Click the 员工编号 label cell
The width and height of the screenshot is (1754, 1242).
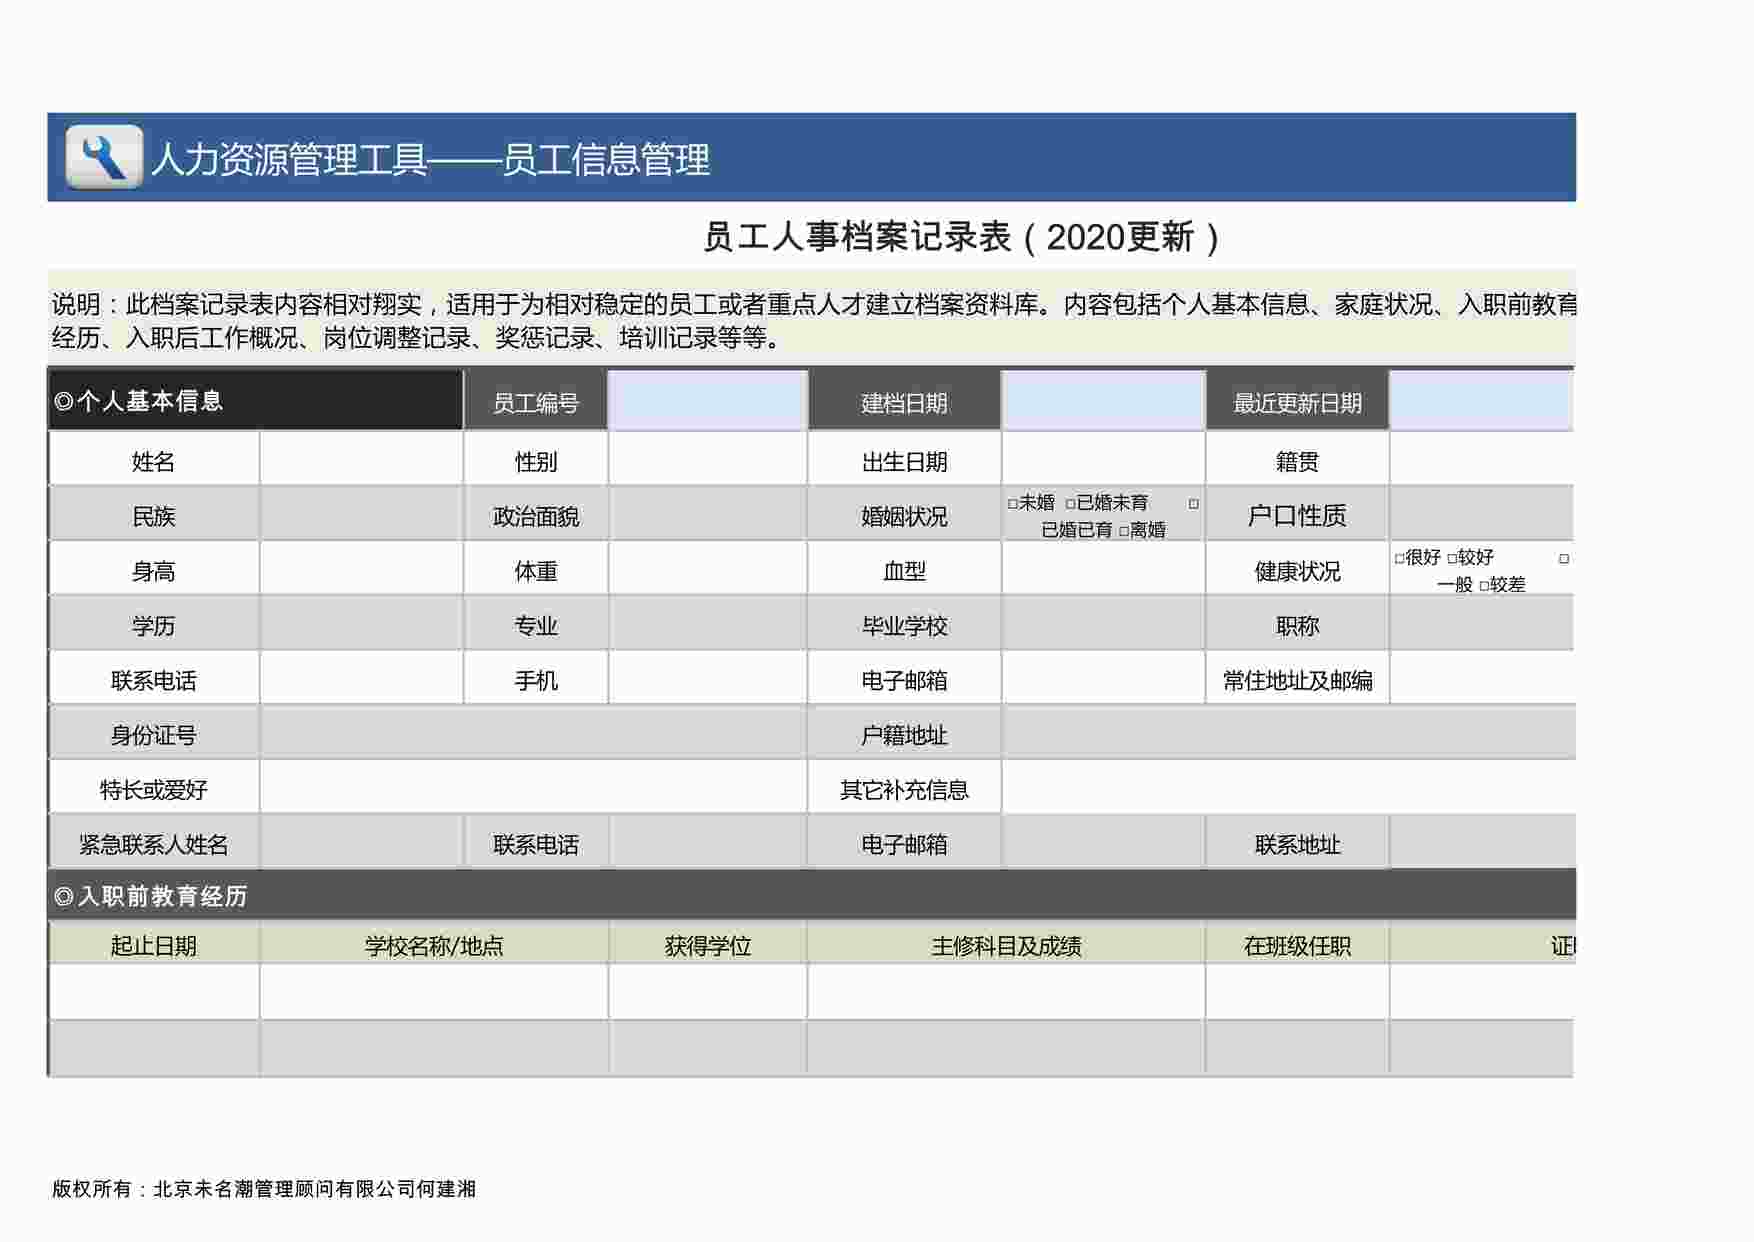click(535, 402)
